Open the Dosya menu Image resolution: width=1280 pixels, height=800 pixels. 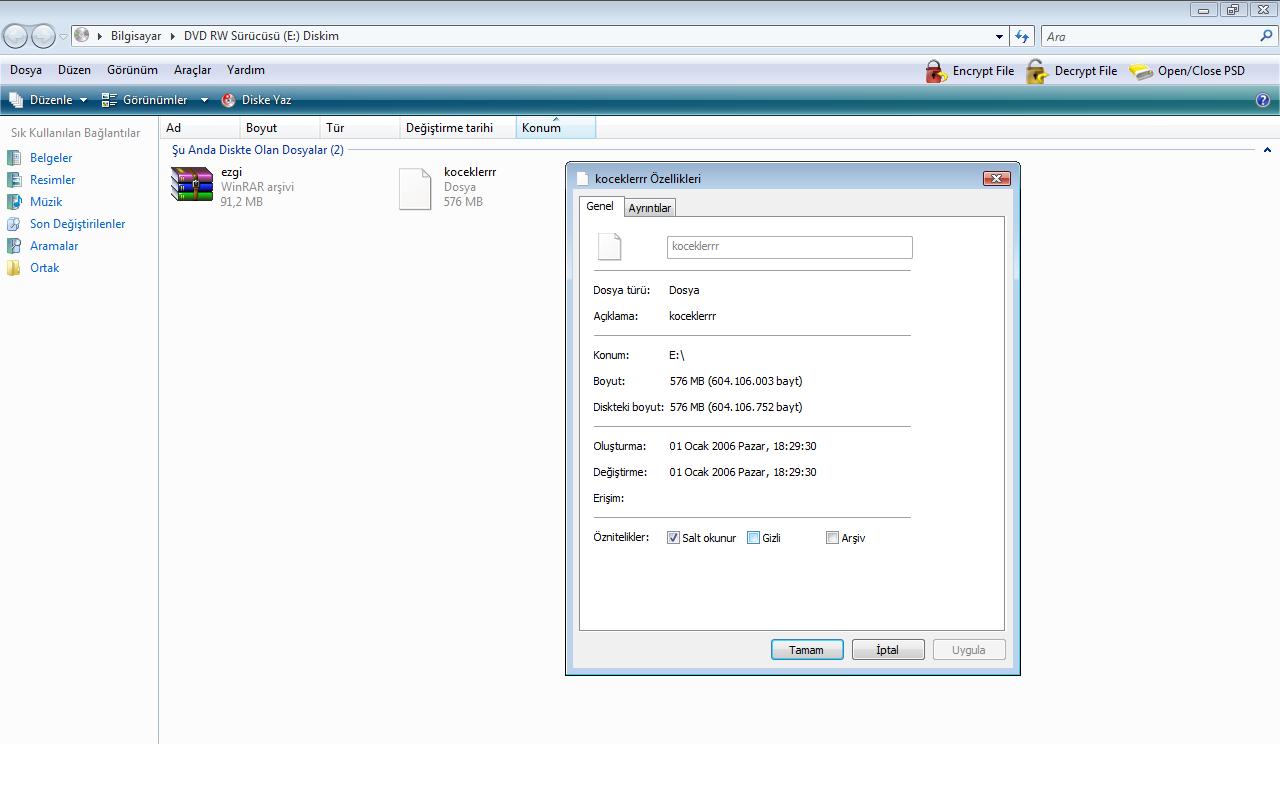26,70
